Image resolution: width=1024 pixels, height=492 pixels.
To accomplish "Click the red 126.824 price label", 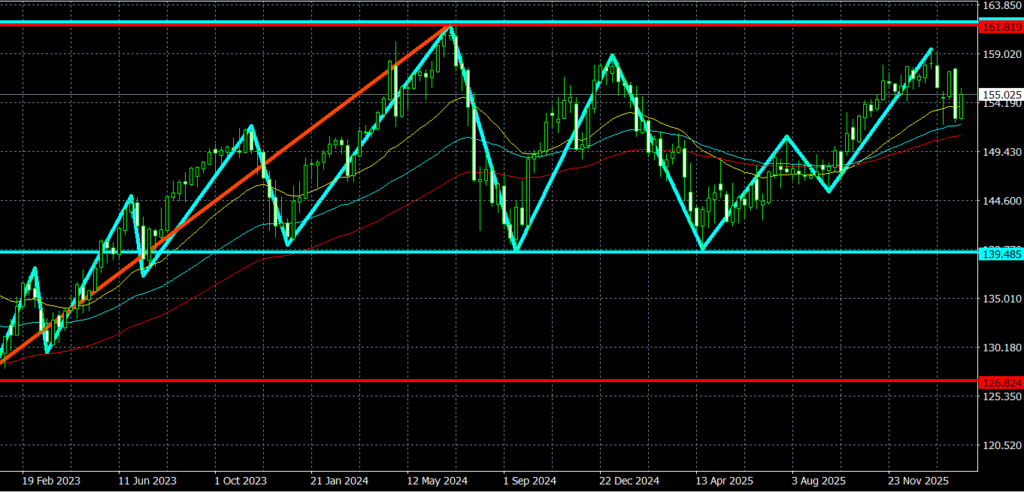I will coord(1000,381).
